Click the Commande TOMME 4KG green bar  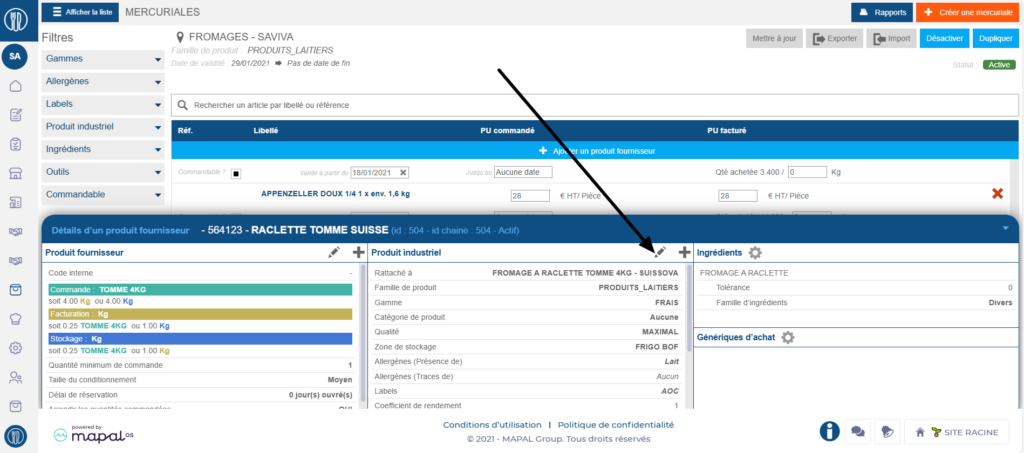pos(200,290)
